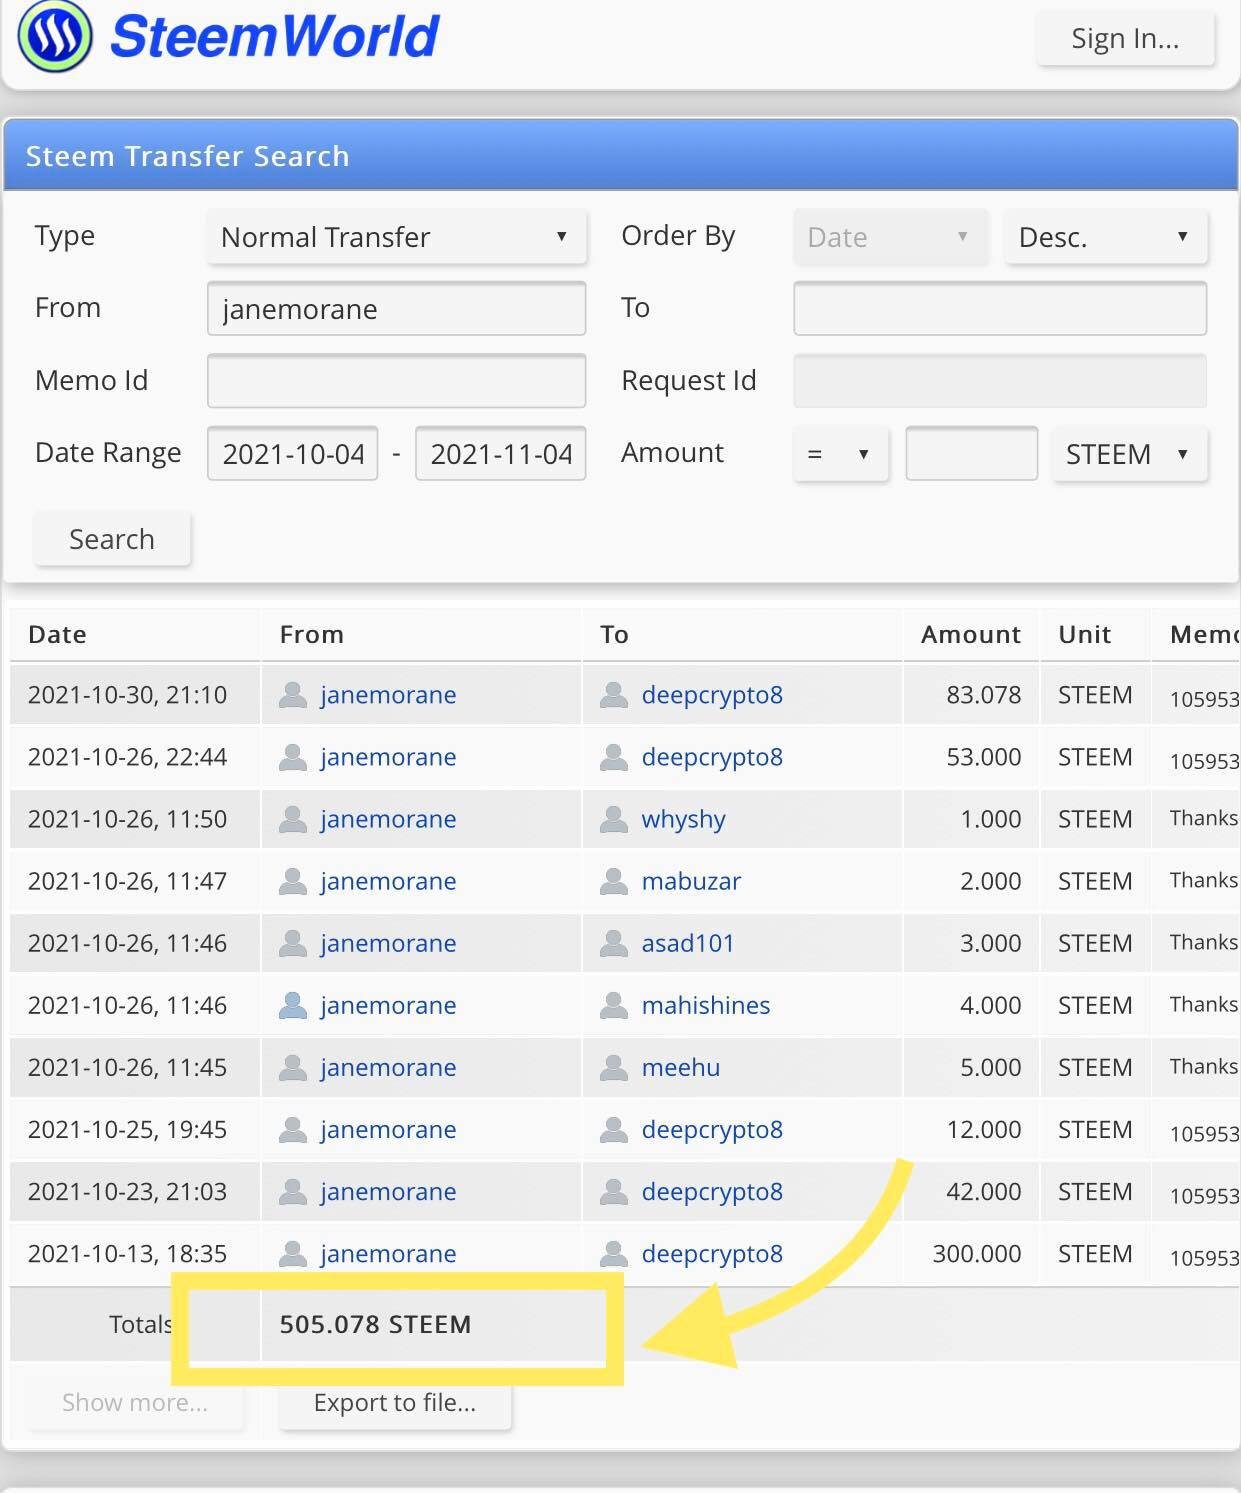Open janemorane link in the 2021-10-30 row
Image resolution: width=1241 pixels, height=1493 pixels.
point(388,695)
